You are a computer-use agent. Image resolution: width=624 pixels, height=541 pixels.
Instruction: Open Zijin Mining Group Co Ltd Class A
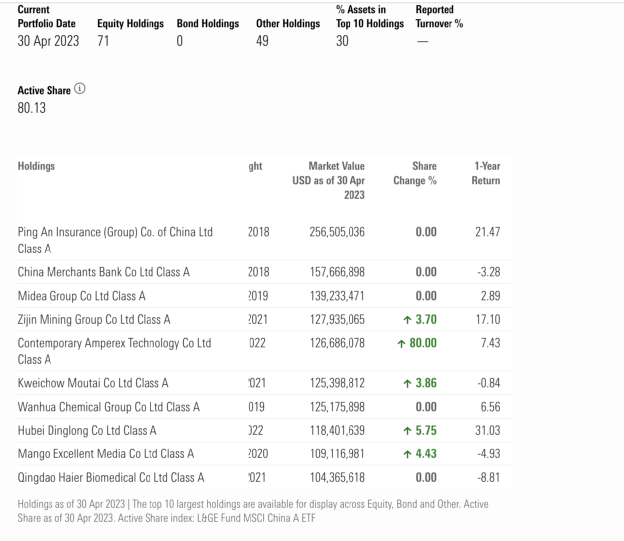click(x=94, y=319)
